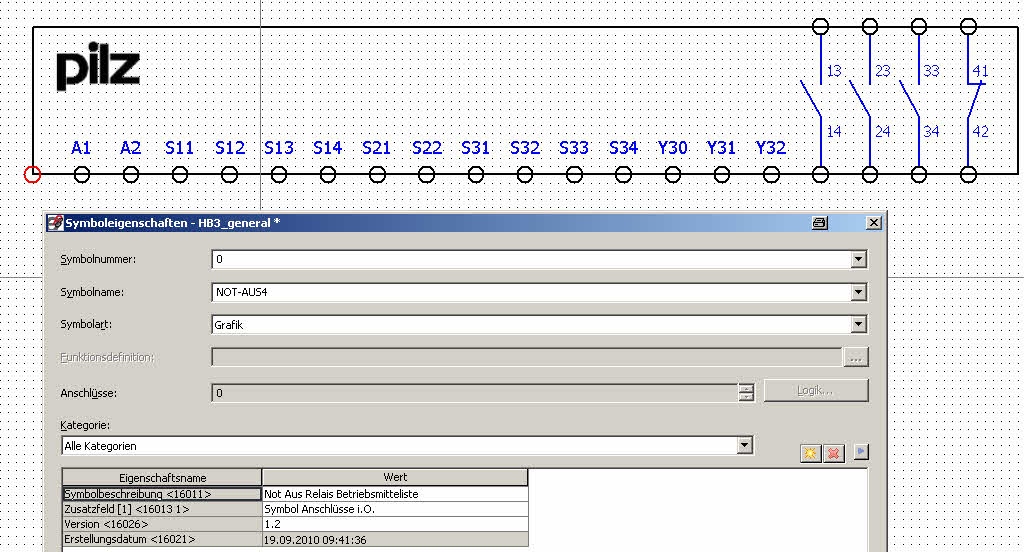1024x552 pixels.
Task: Click the red delete property icon
Action: click(834, 453)
